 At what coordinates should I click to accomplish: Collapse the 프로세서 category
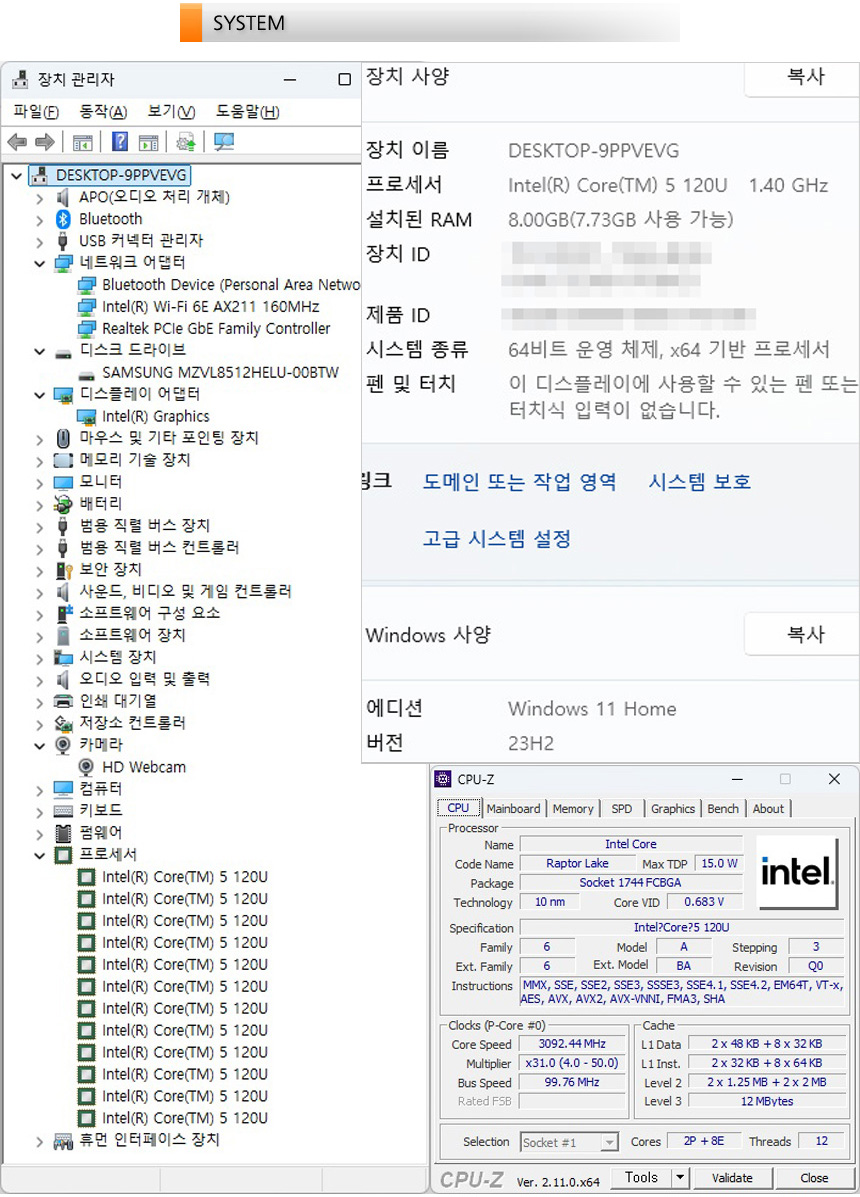(40, 855)
